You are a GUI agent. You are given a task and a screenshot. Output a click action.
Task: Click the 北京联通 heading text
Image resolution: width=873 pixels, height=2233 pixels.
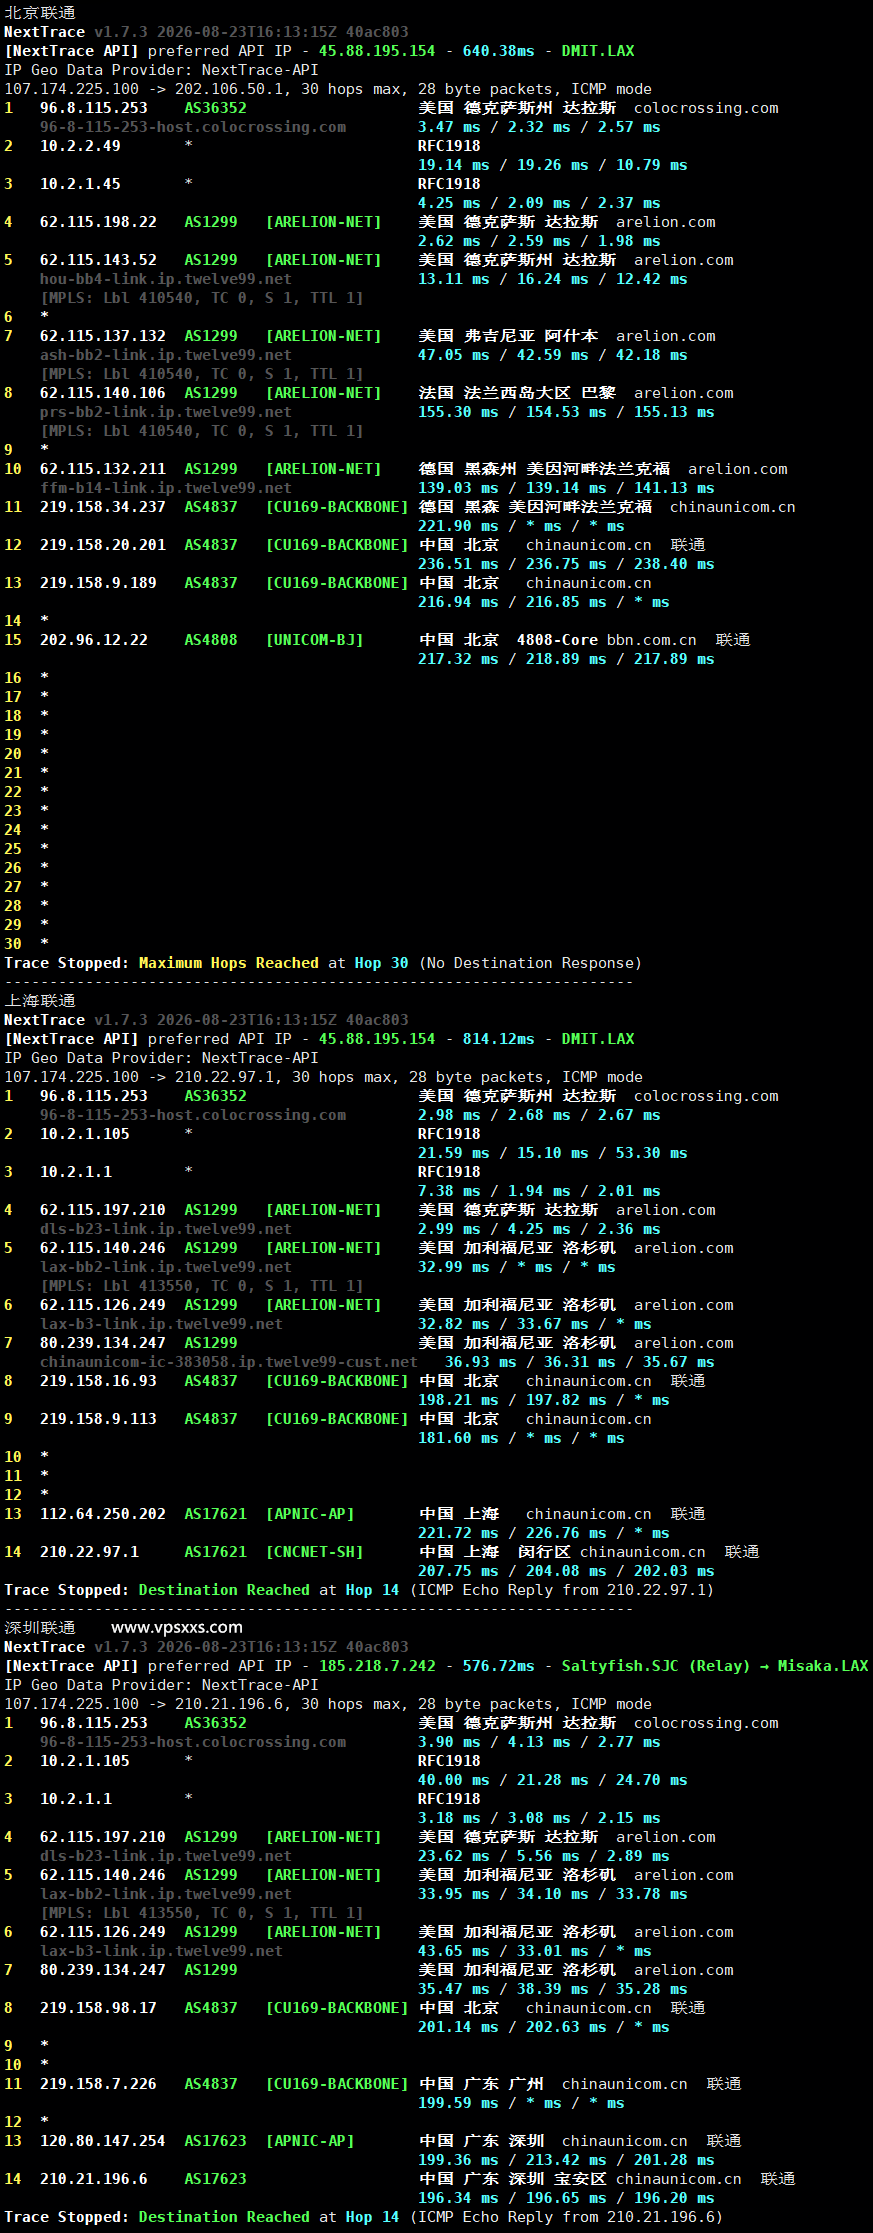40,13
